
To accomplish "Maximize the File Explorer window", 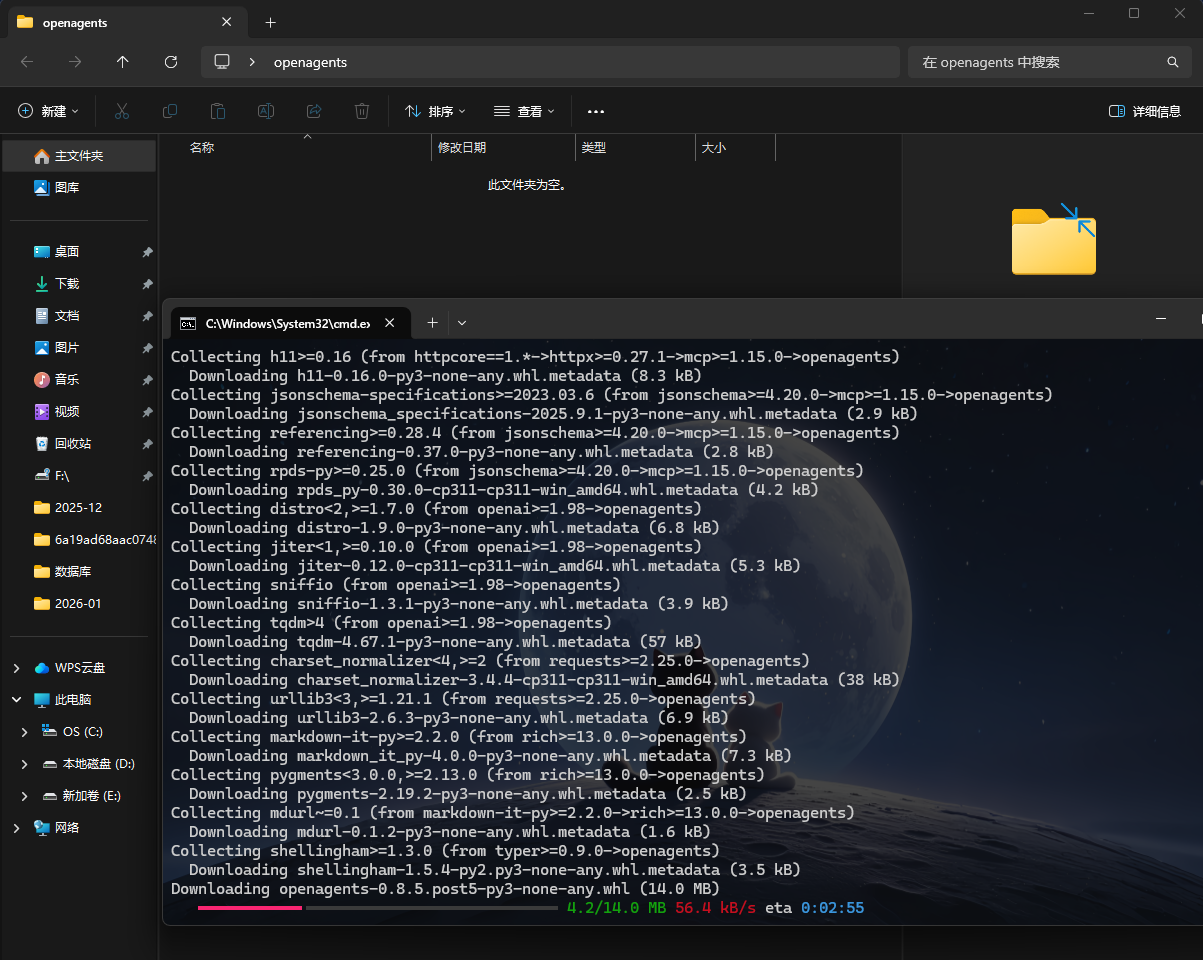I will [1133, 13].
